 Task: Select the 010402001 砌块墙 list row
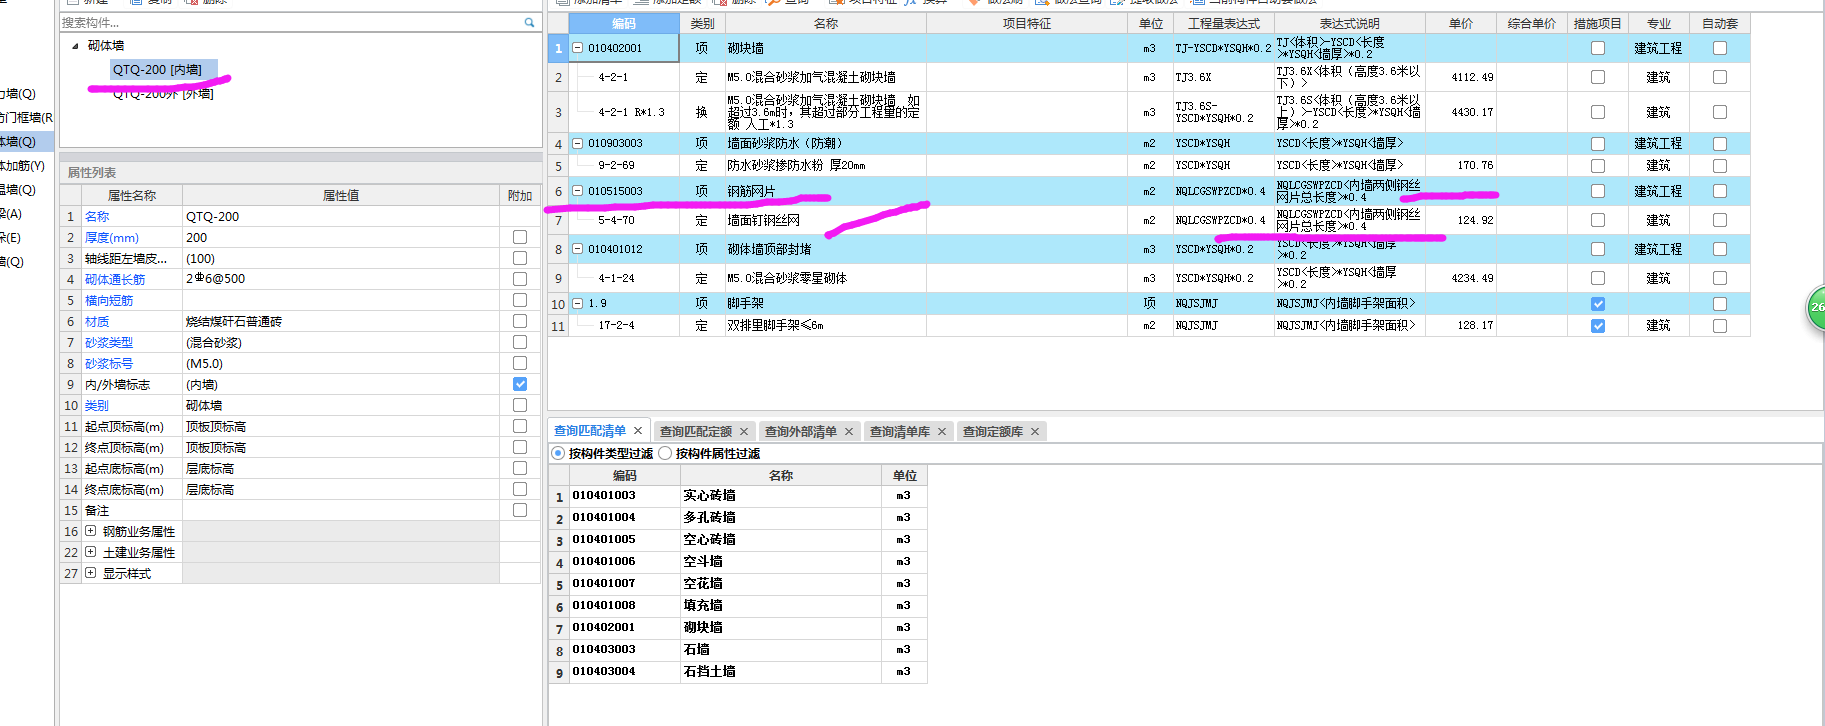(x=738, y=628)
